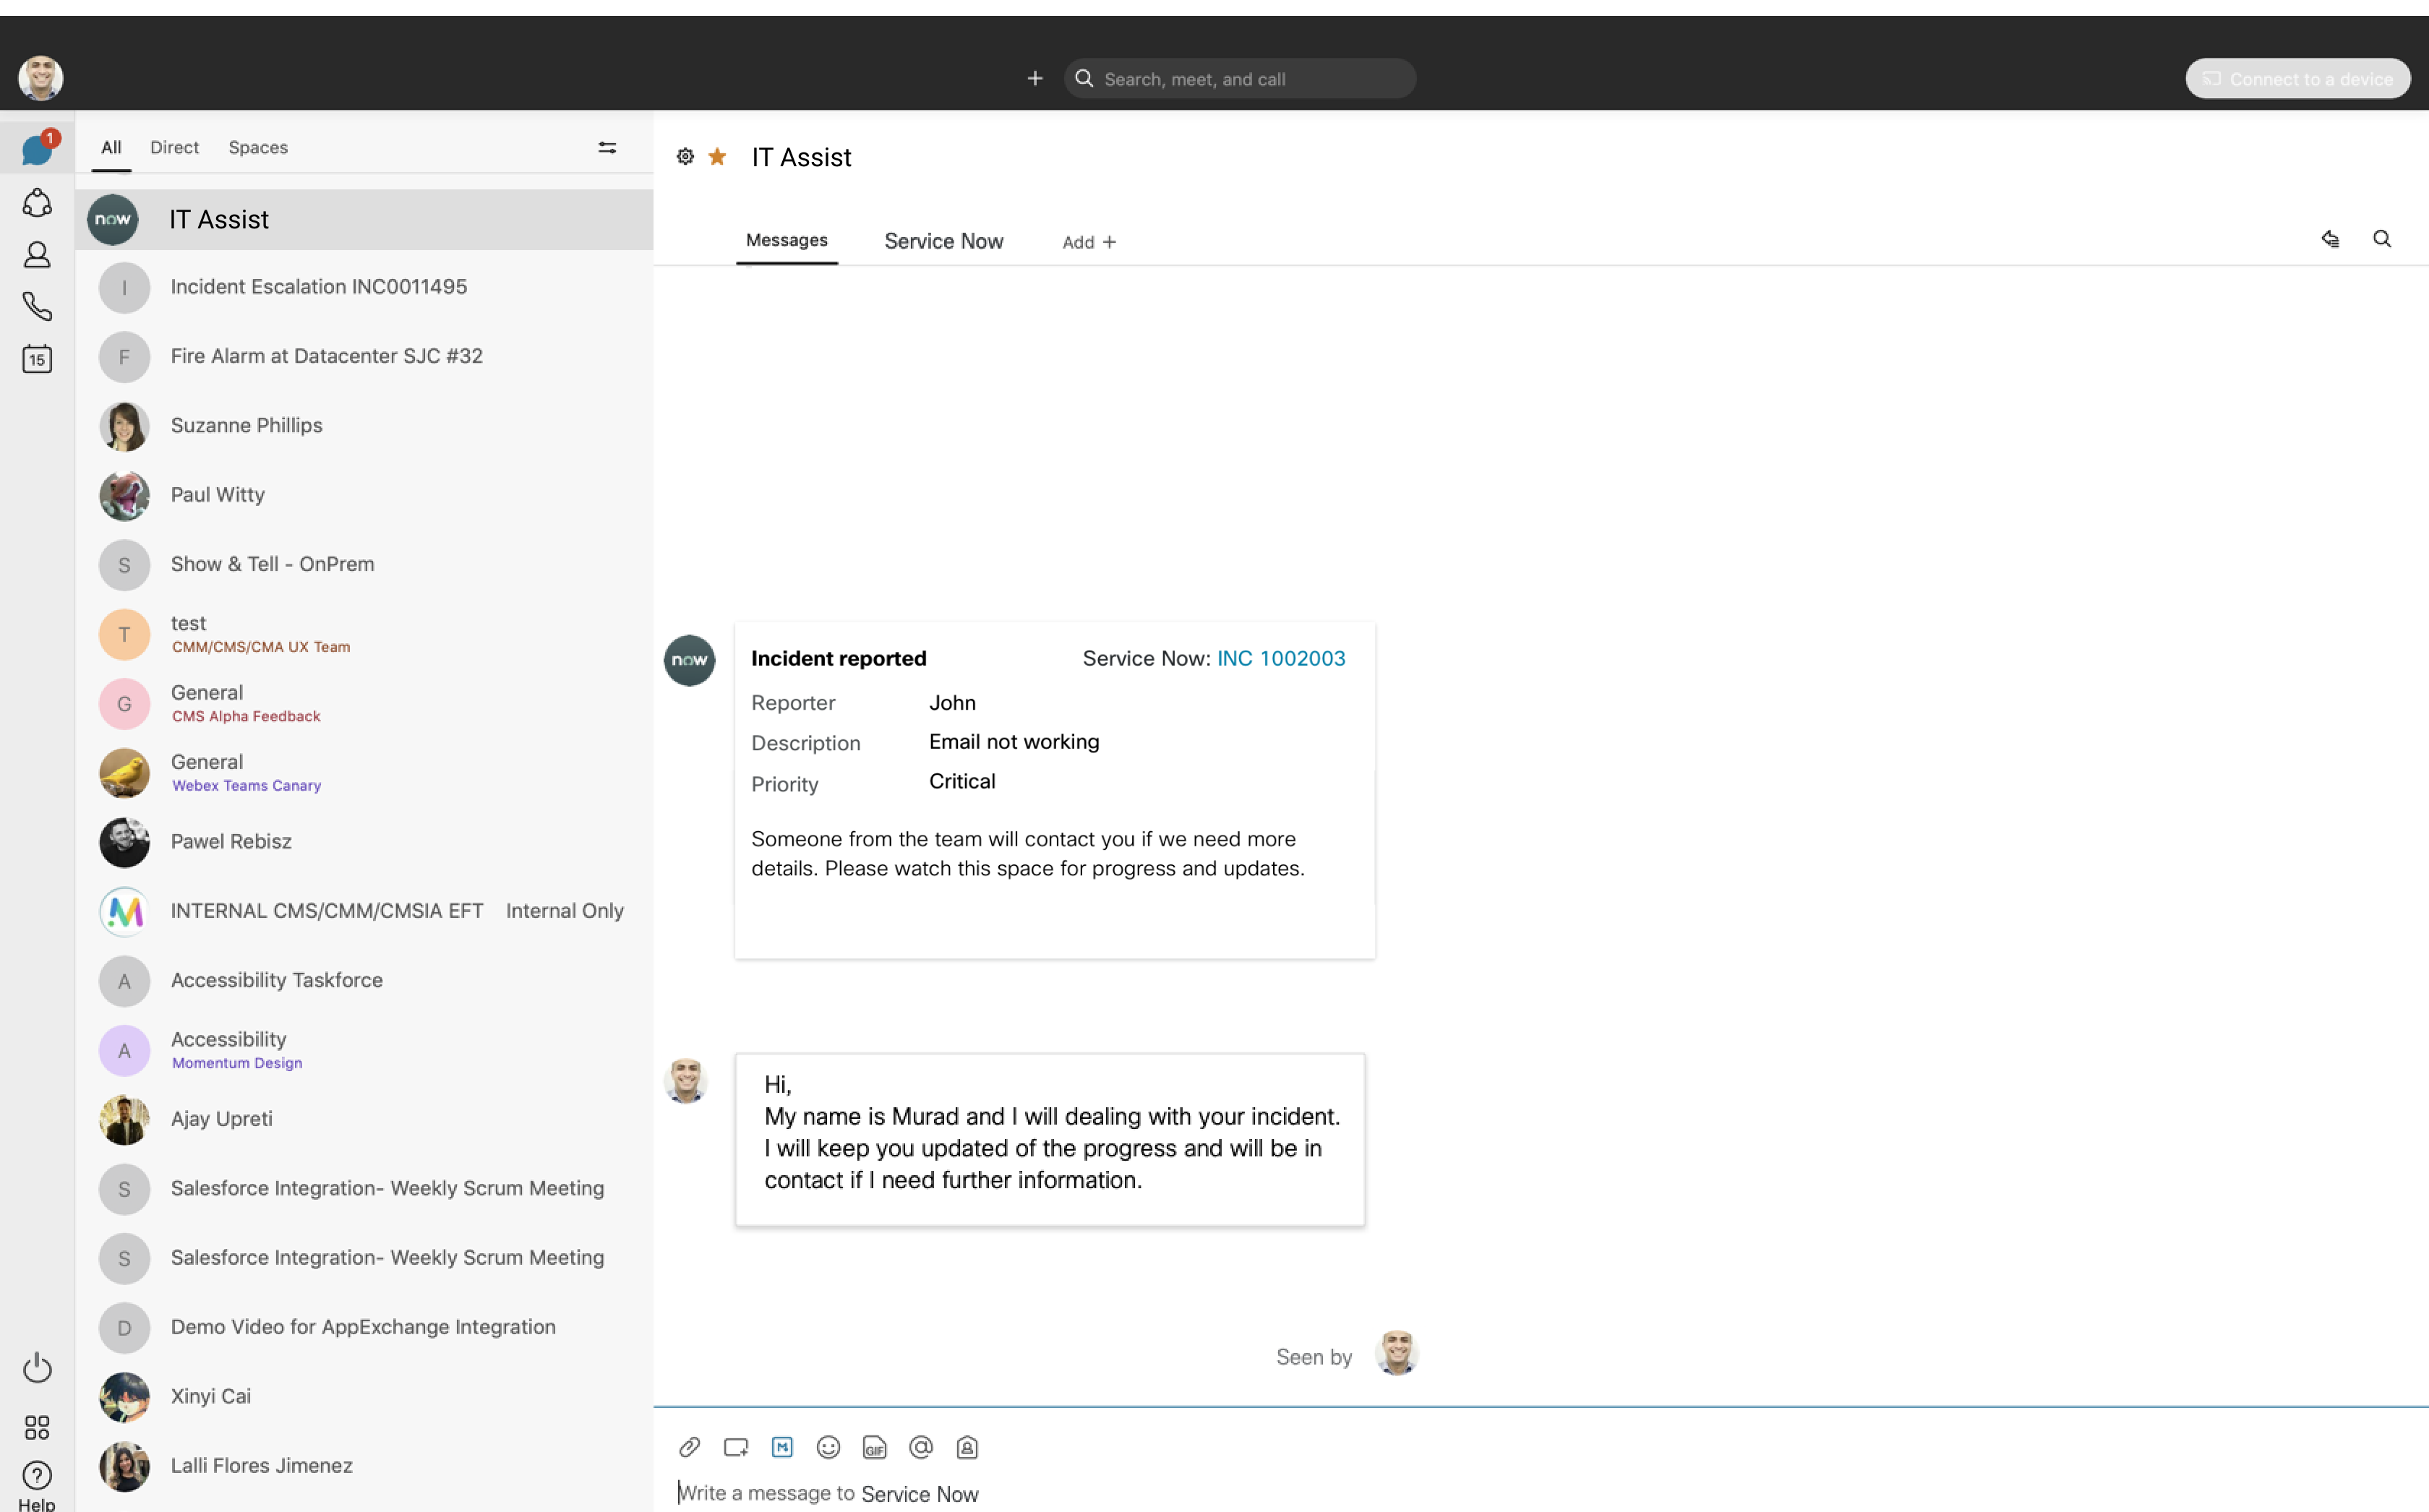This screenshot has width=2429, height=1512.
Task: Click the Seen by avatar
Action: click(1397, 1354)
